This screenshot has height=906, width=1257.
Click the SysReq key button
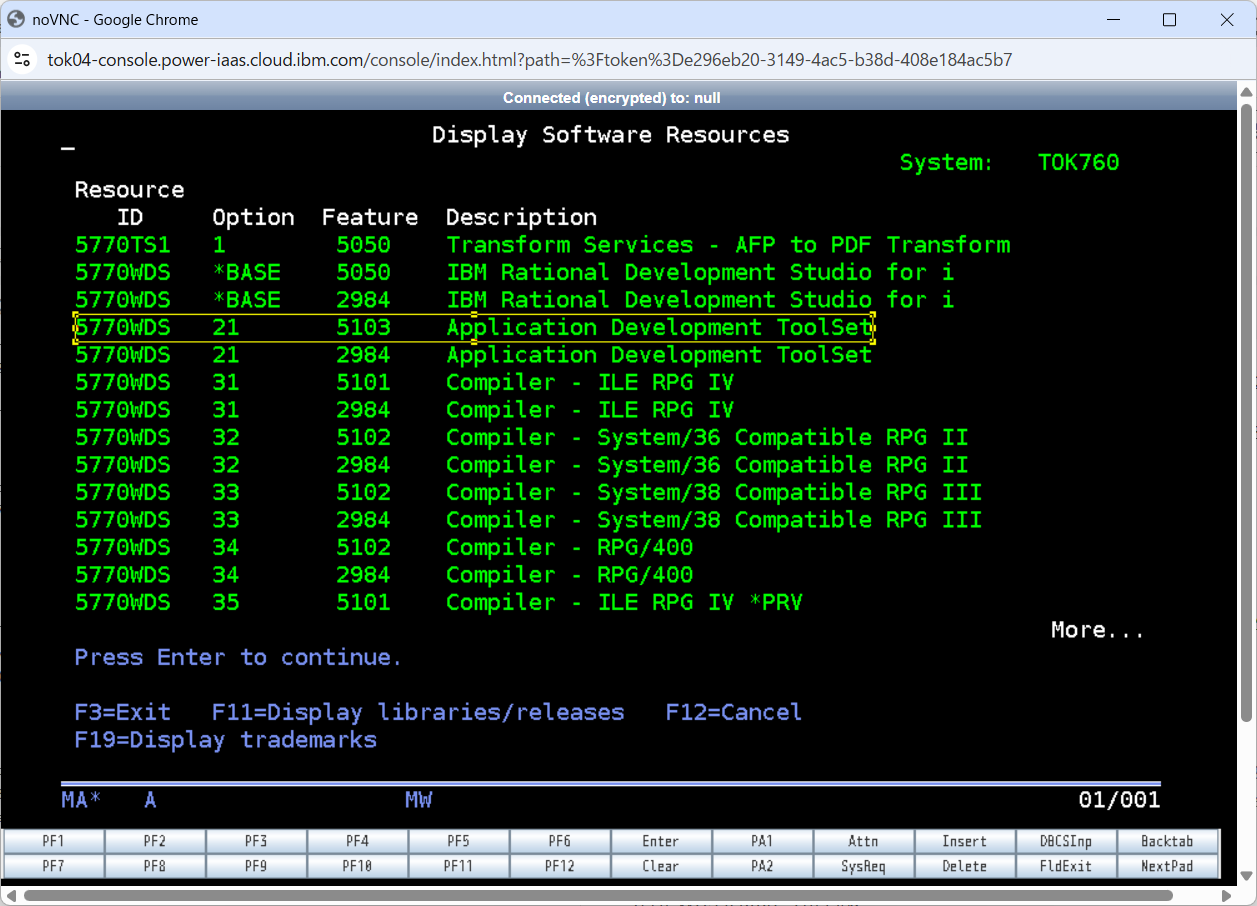864,866
